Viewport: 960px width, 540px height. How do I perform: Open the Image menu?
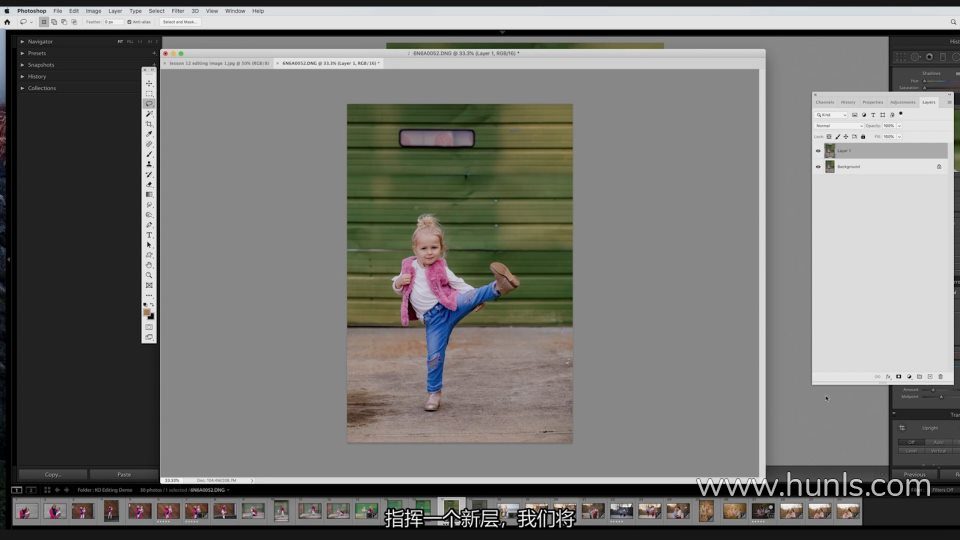tap(93, 11)
